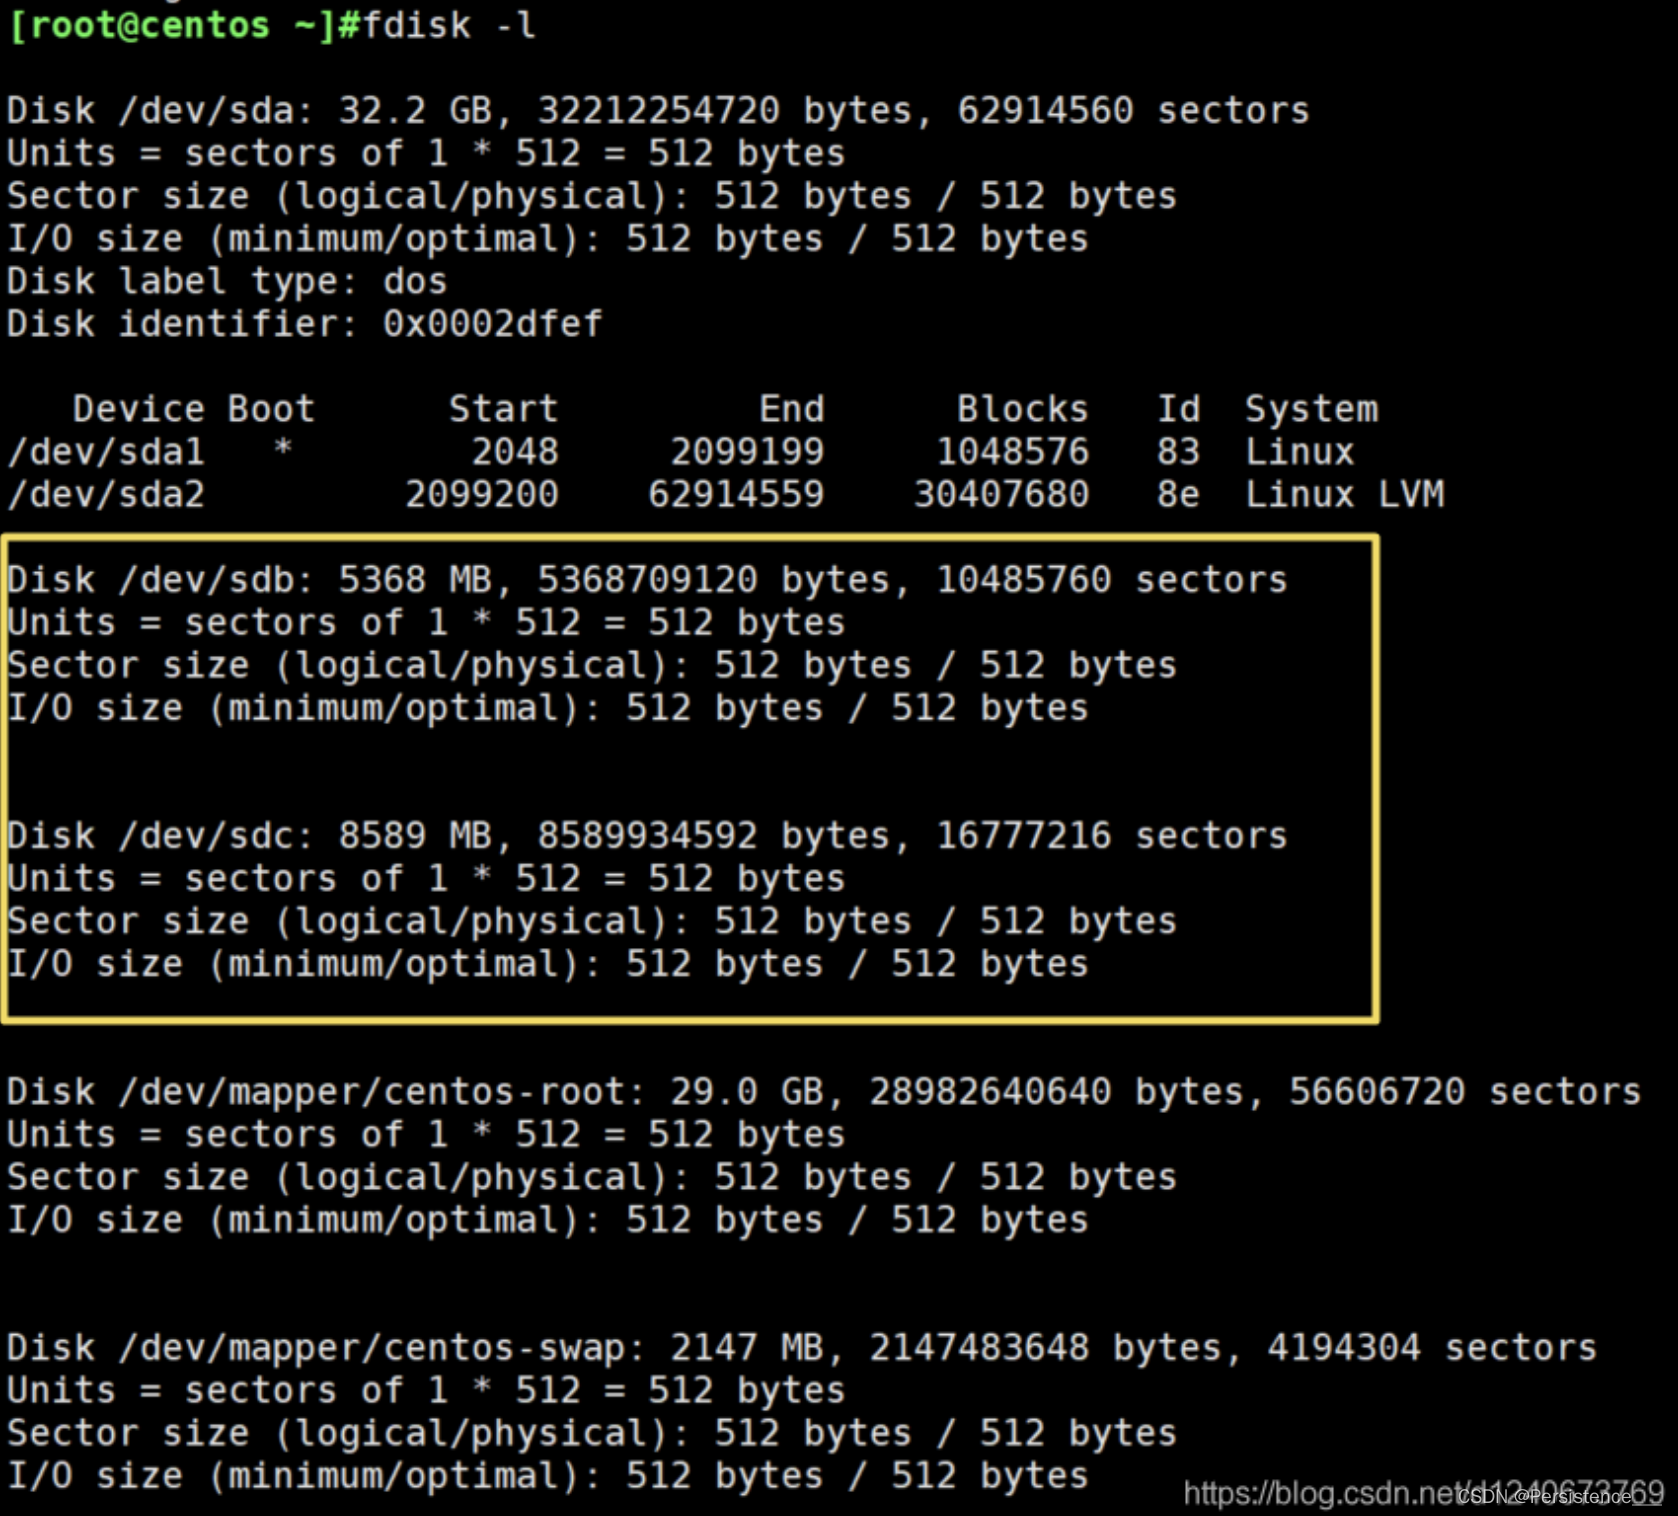This screenshot has height=1516, width=1678.
Task: Click the 'Blocks' column header
Action: point(1022,409)
